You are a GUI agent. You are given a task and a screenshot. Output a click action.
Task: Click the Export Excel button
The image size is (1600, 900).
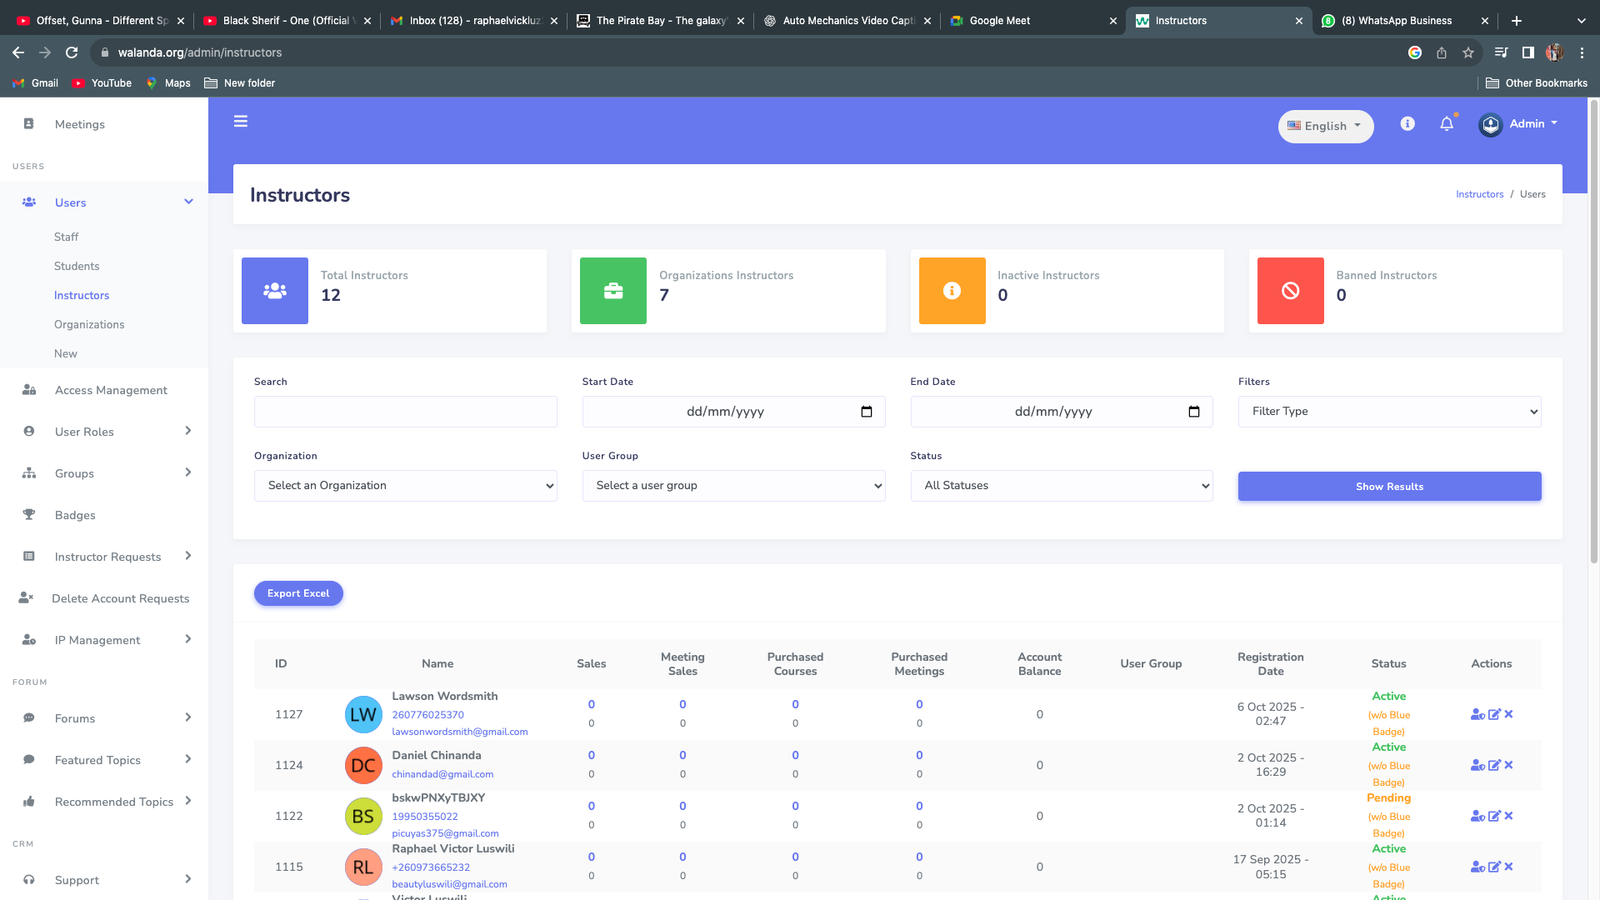298,594
